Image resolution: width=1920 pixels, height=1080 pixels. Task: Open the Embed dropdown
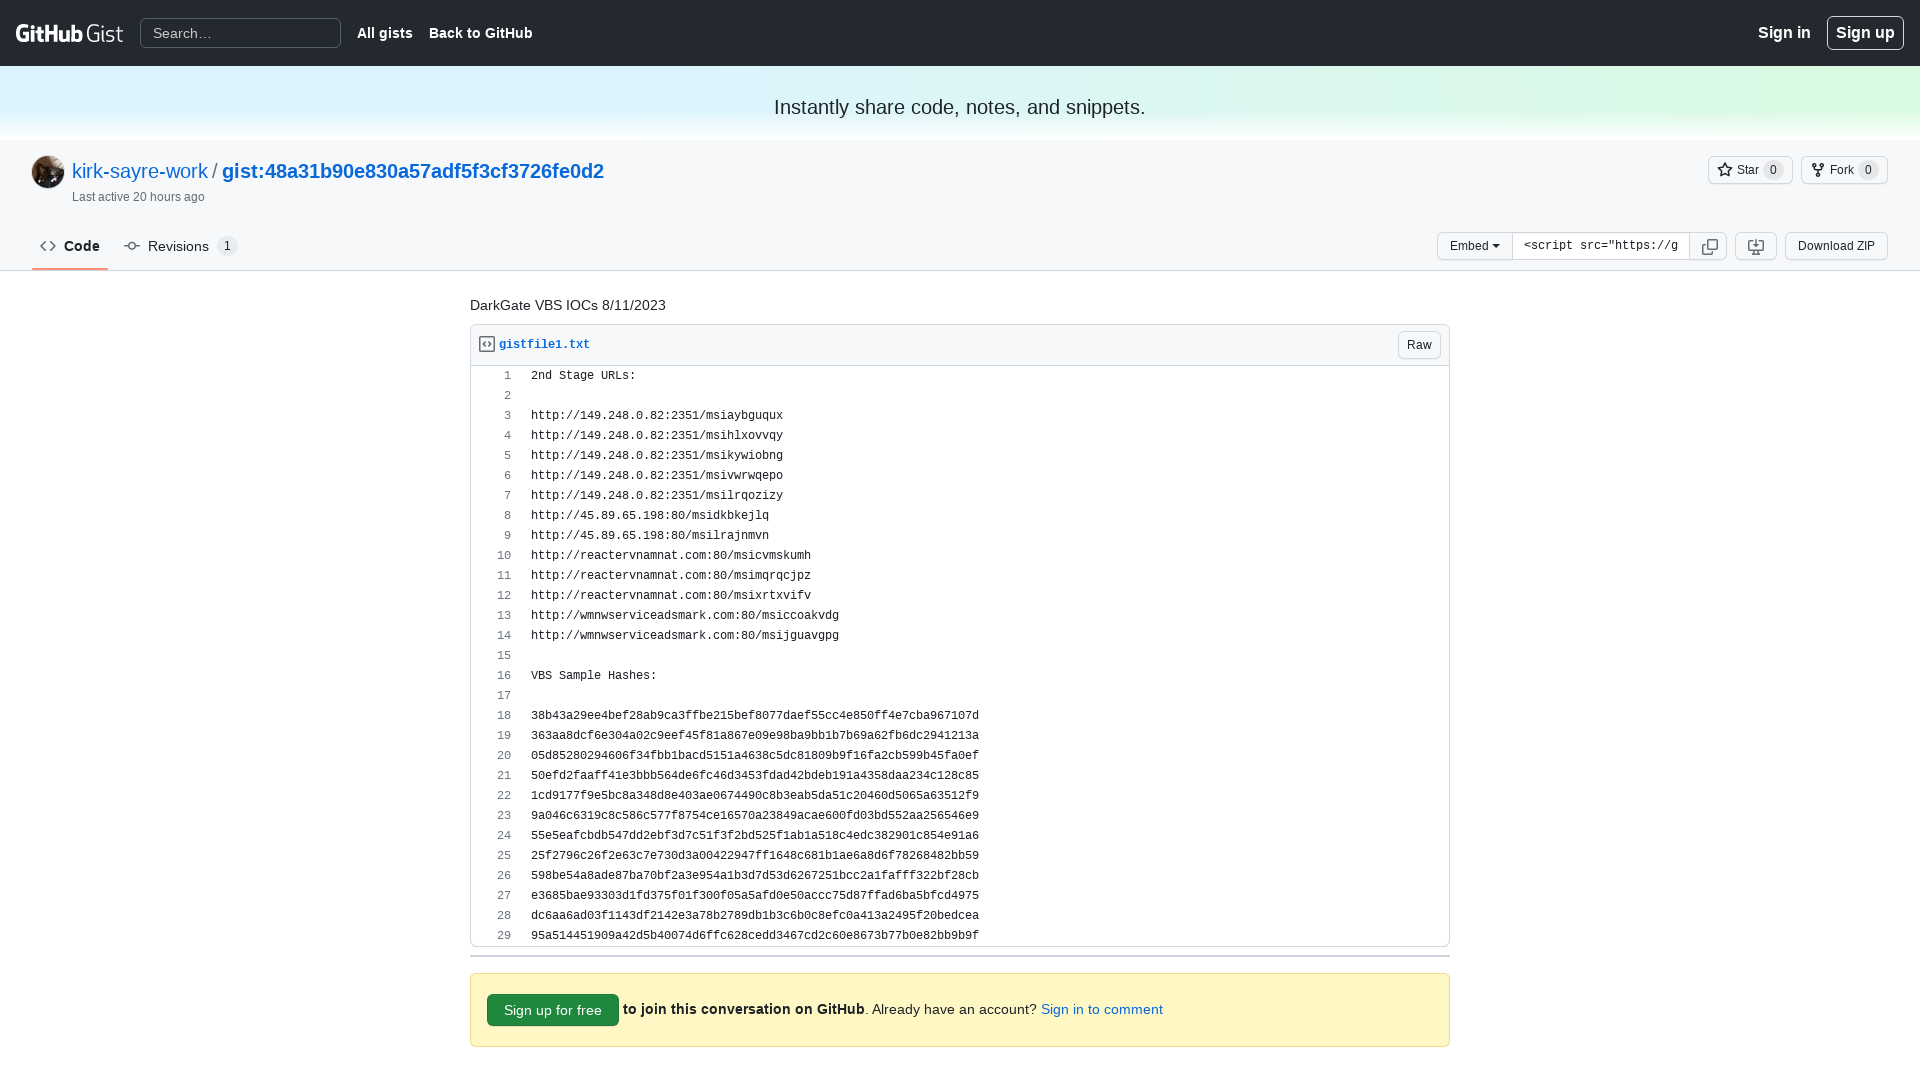[1474, 246]
